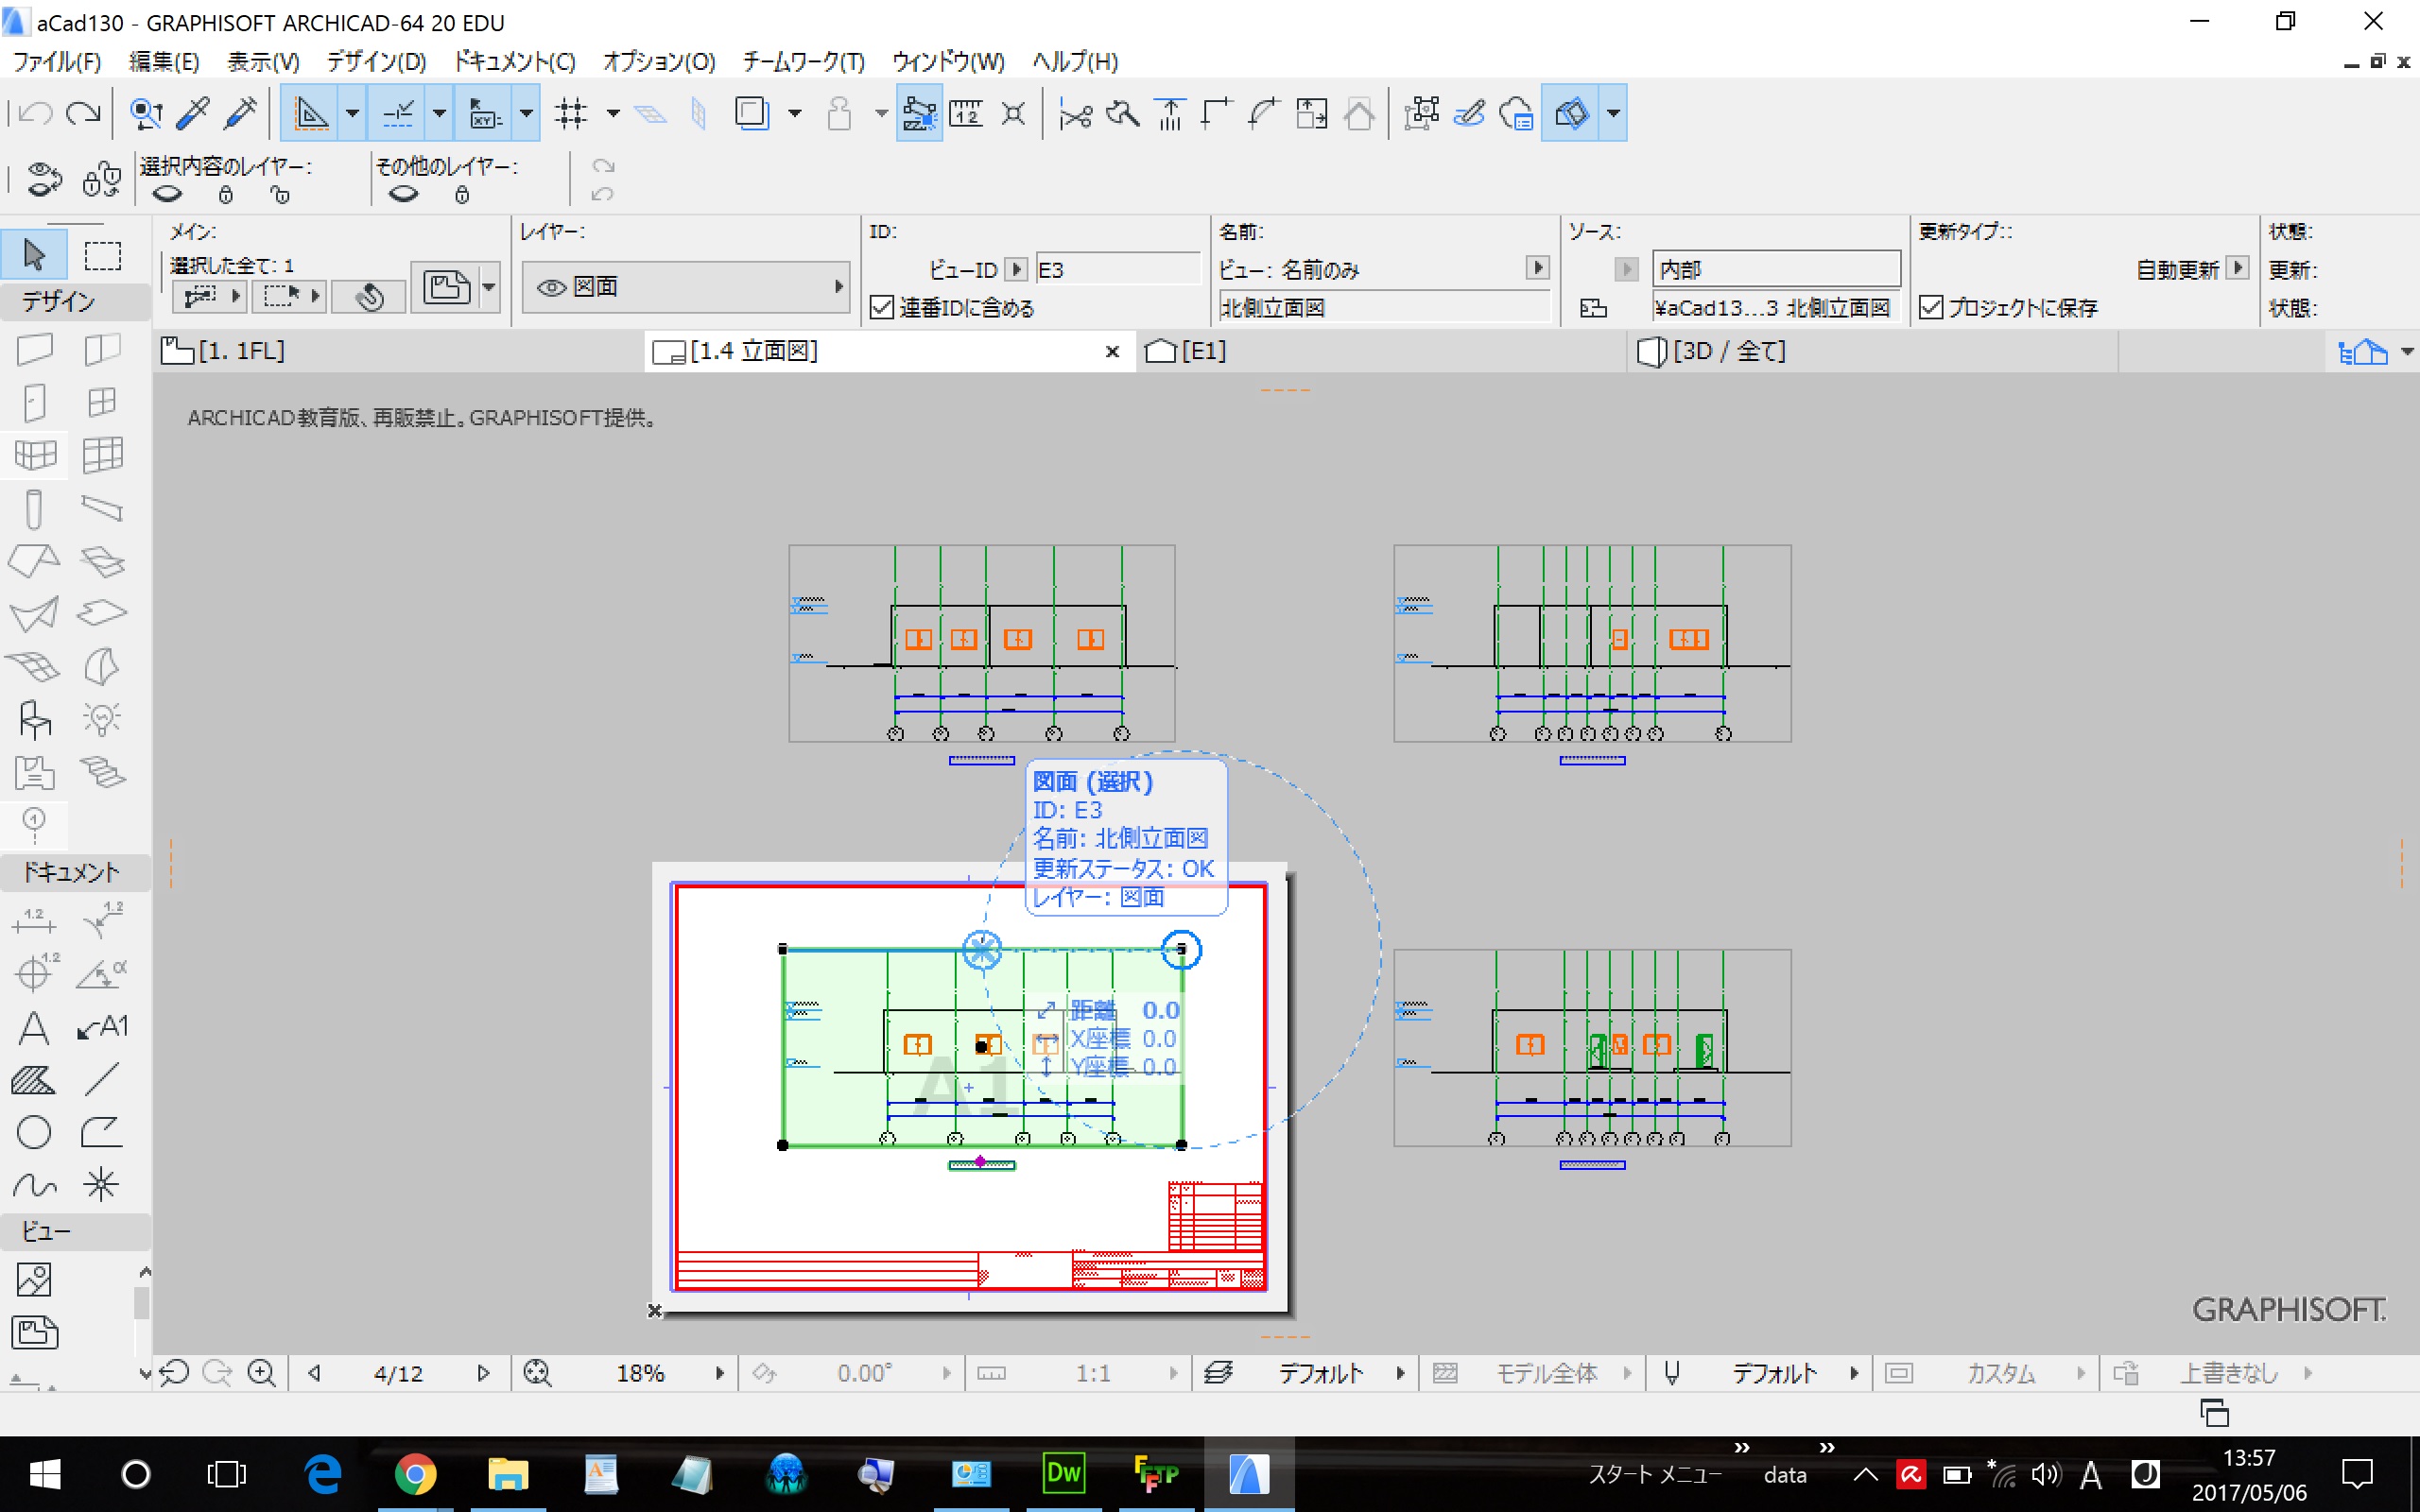Viewport: 2420px width, 1512px height.
Task: Open the 図面 layer dropdown
Action: 686,287
